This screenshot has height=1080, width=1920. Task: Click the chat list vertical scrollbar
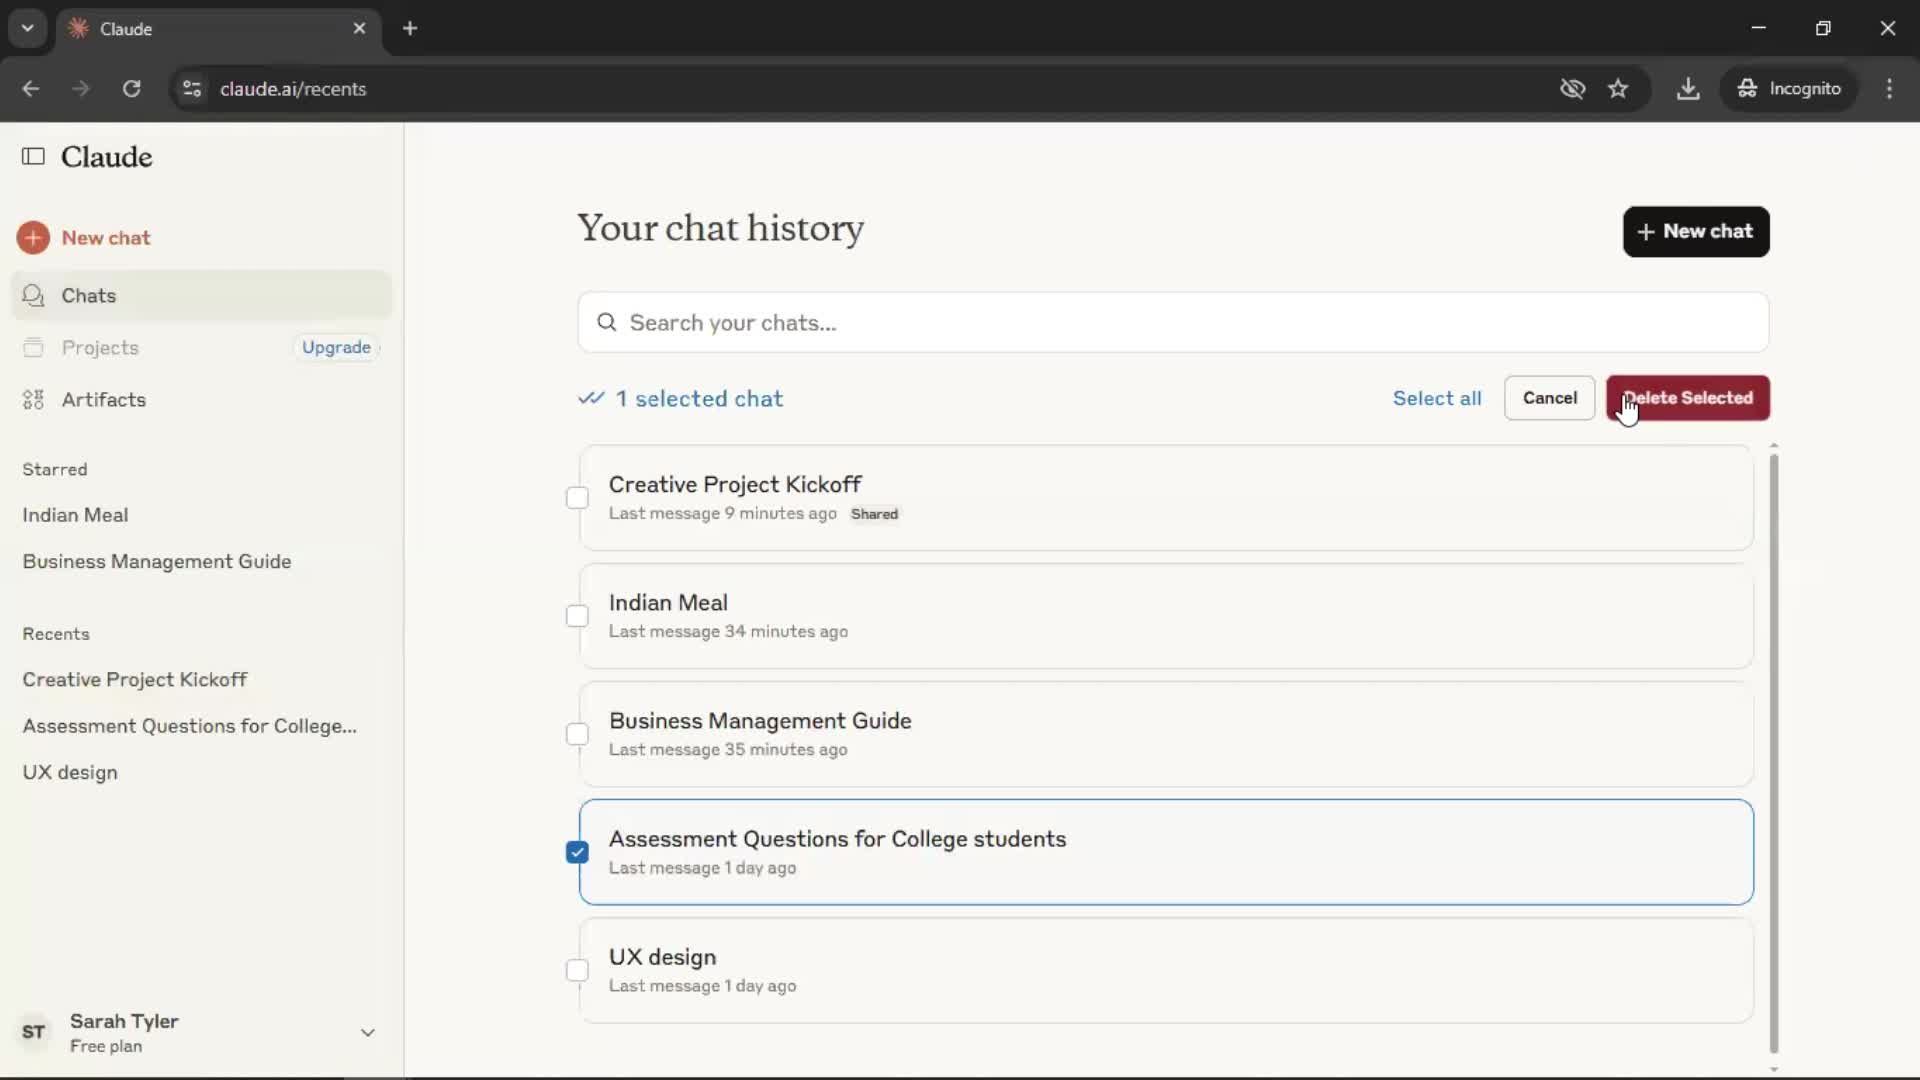[1773, 753]
